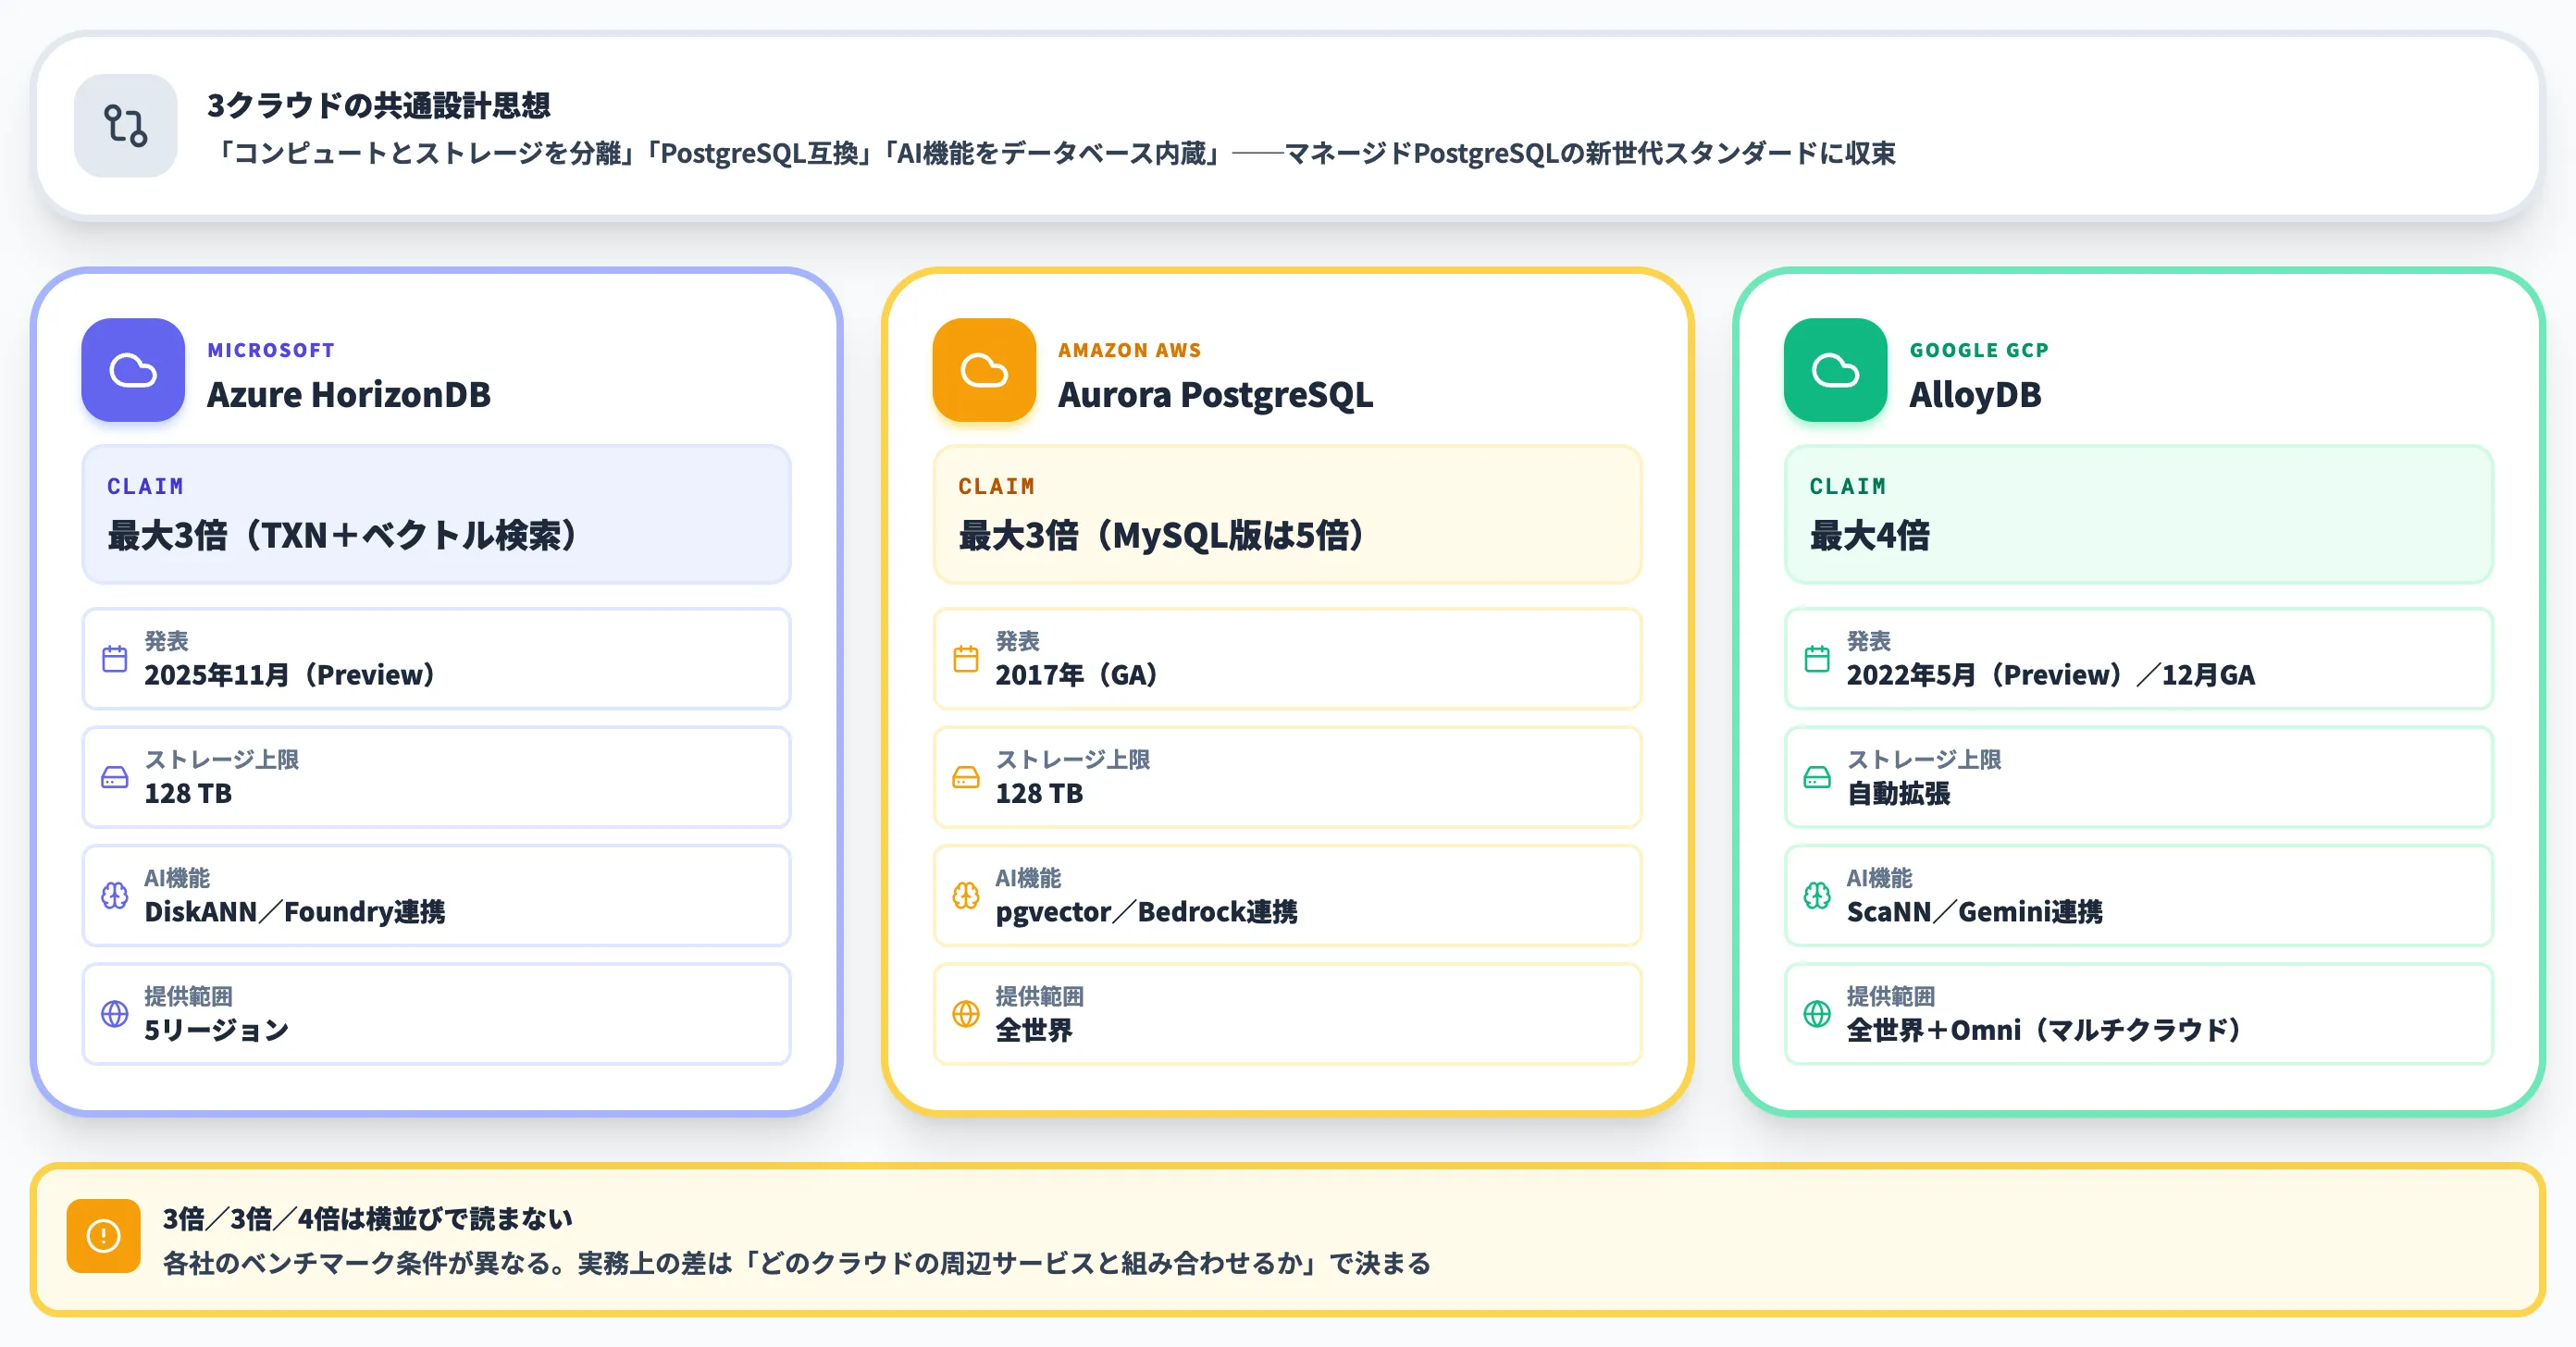Click the value 2017年（GA）
This screenshot has width=2576, height=1347.
pyautogui.click(x=1077, y=675)
